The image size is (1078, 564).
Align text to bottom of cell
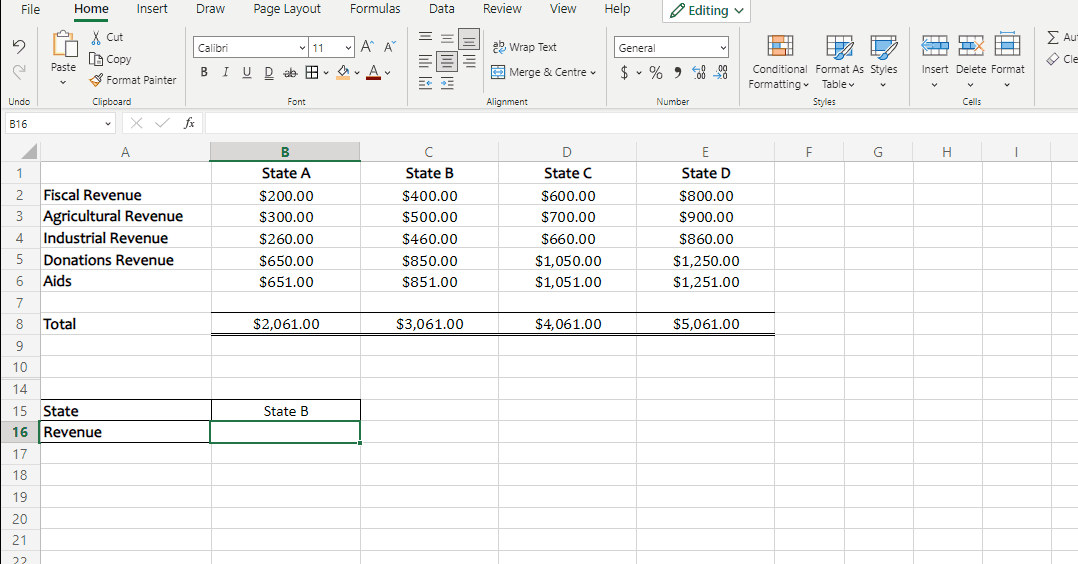[x=469, y=40]
